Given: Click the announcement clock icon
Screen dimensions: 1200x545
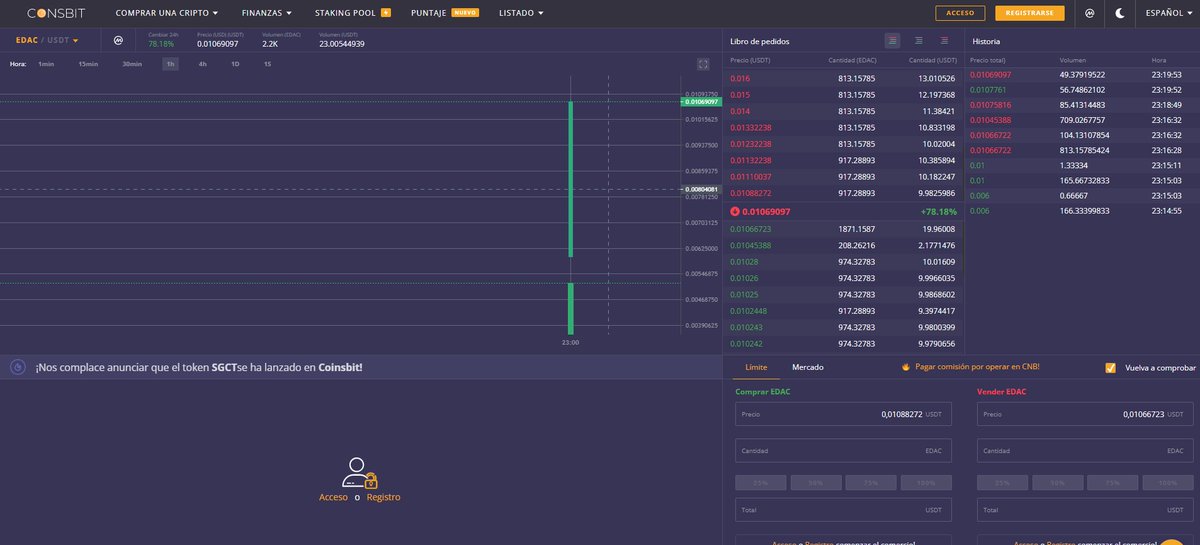Looking at the screenshot, I should (x=18, y=367).
